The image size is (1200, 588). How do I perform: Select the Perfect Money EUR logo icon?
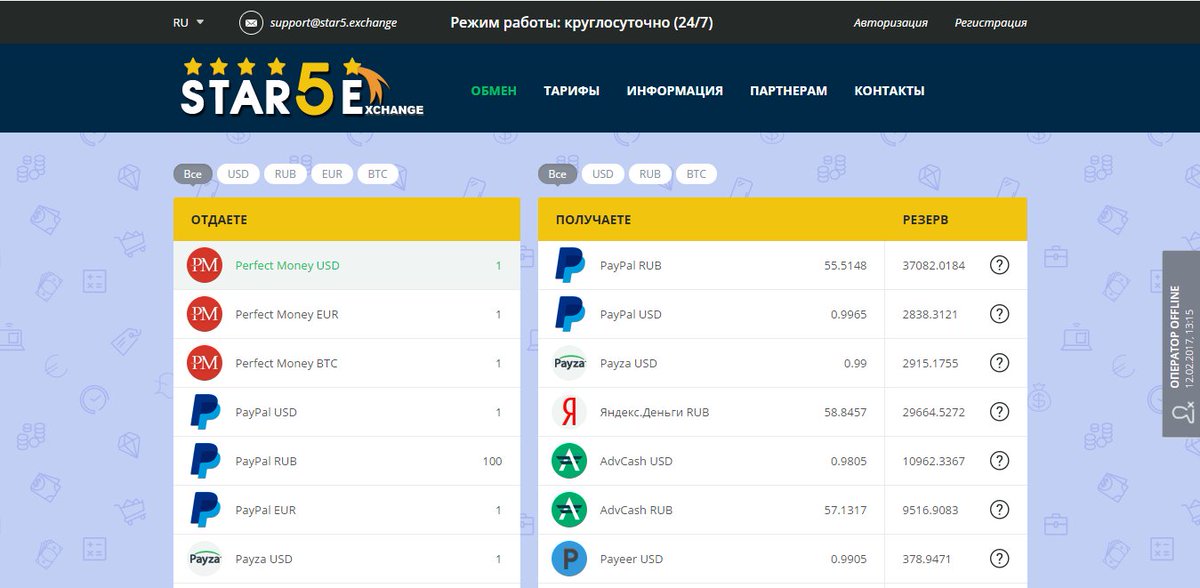[204, 315]
